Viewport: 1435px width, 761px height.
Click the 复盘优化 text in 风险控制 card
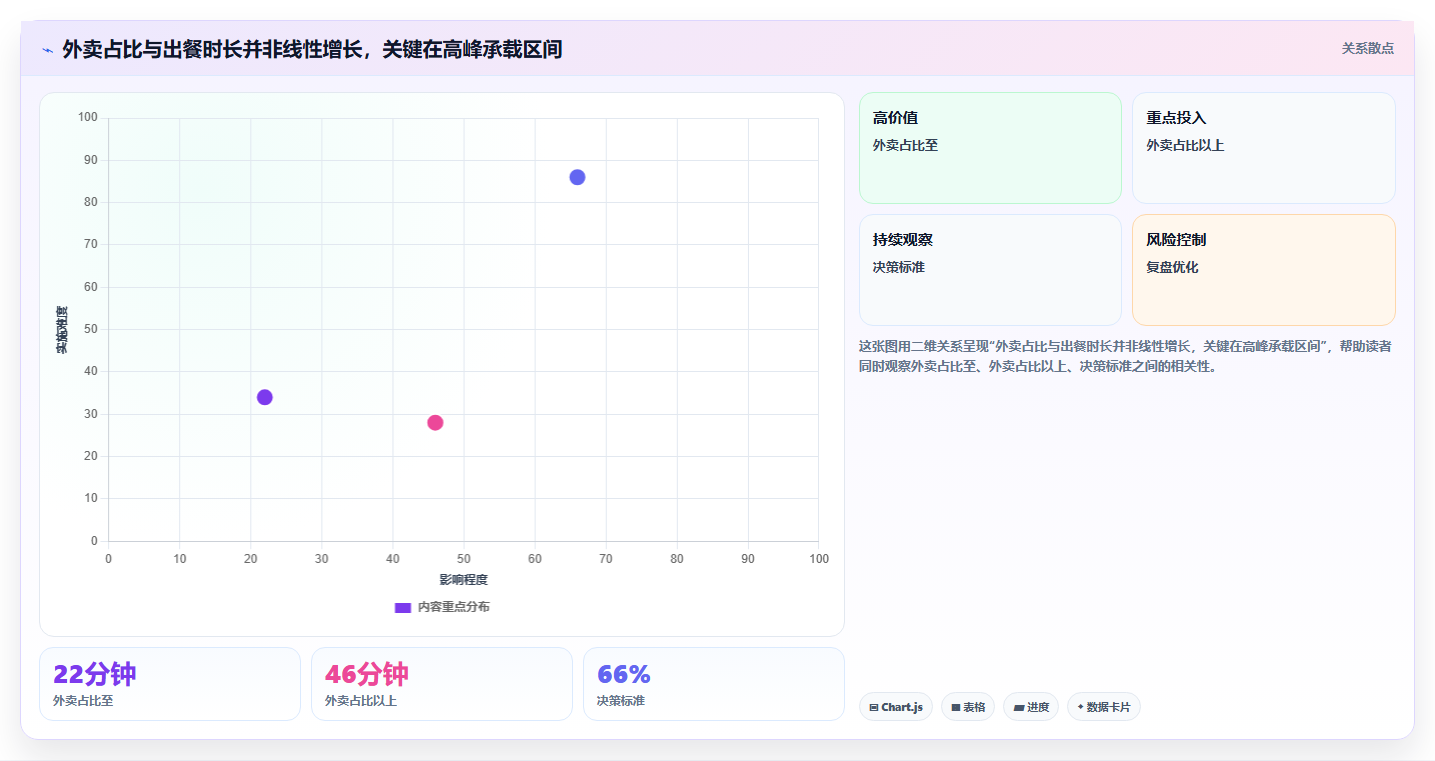point(1172,267)
